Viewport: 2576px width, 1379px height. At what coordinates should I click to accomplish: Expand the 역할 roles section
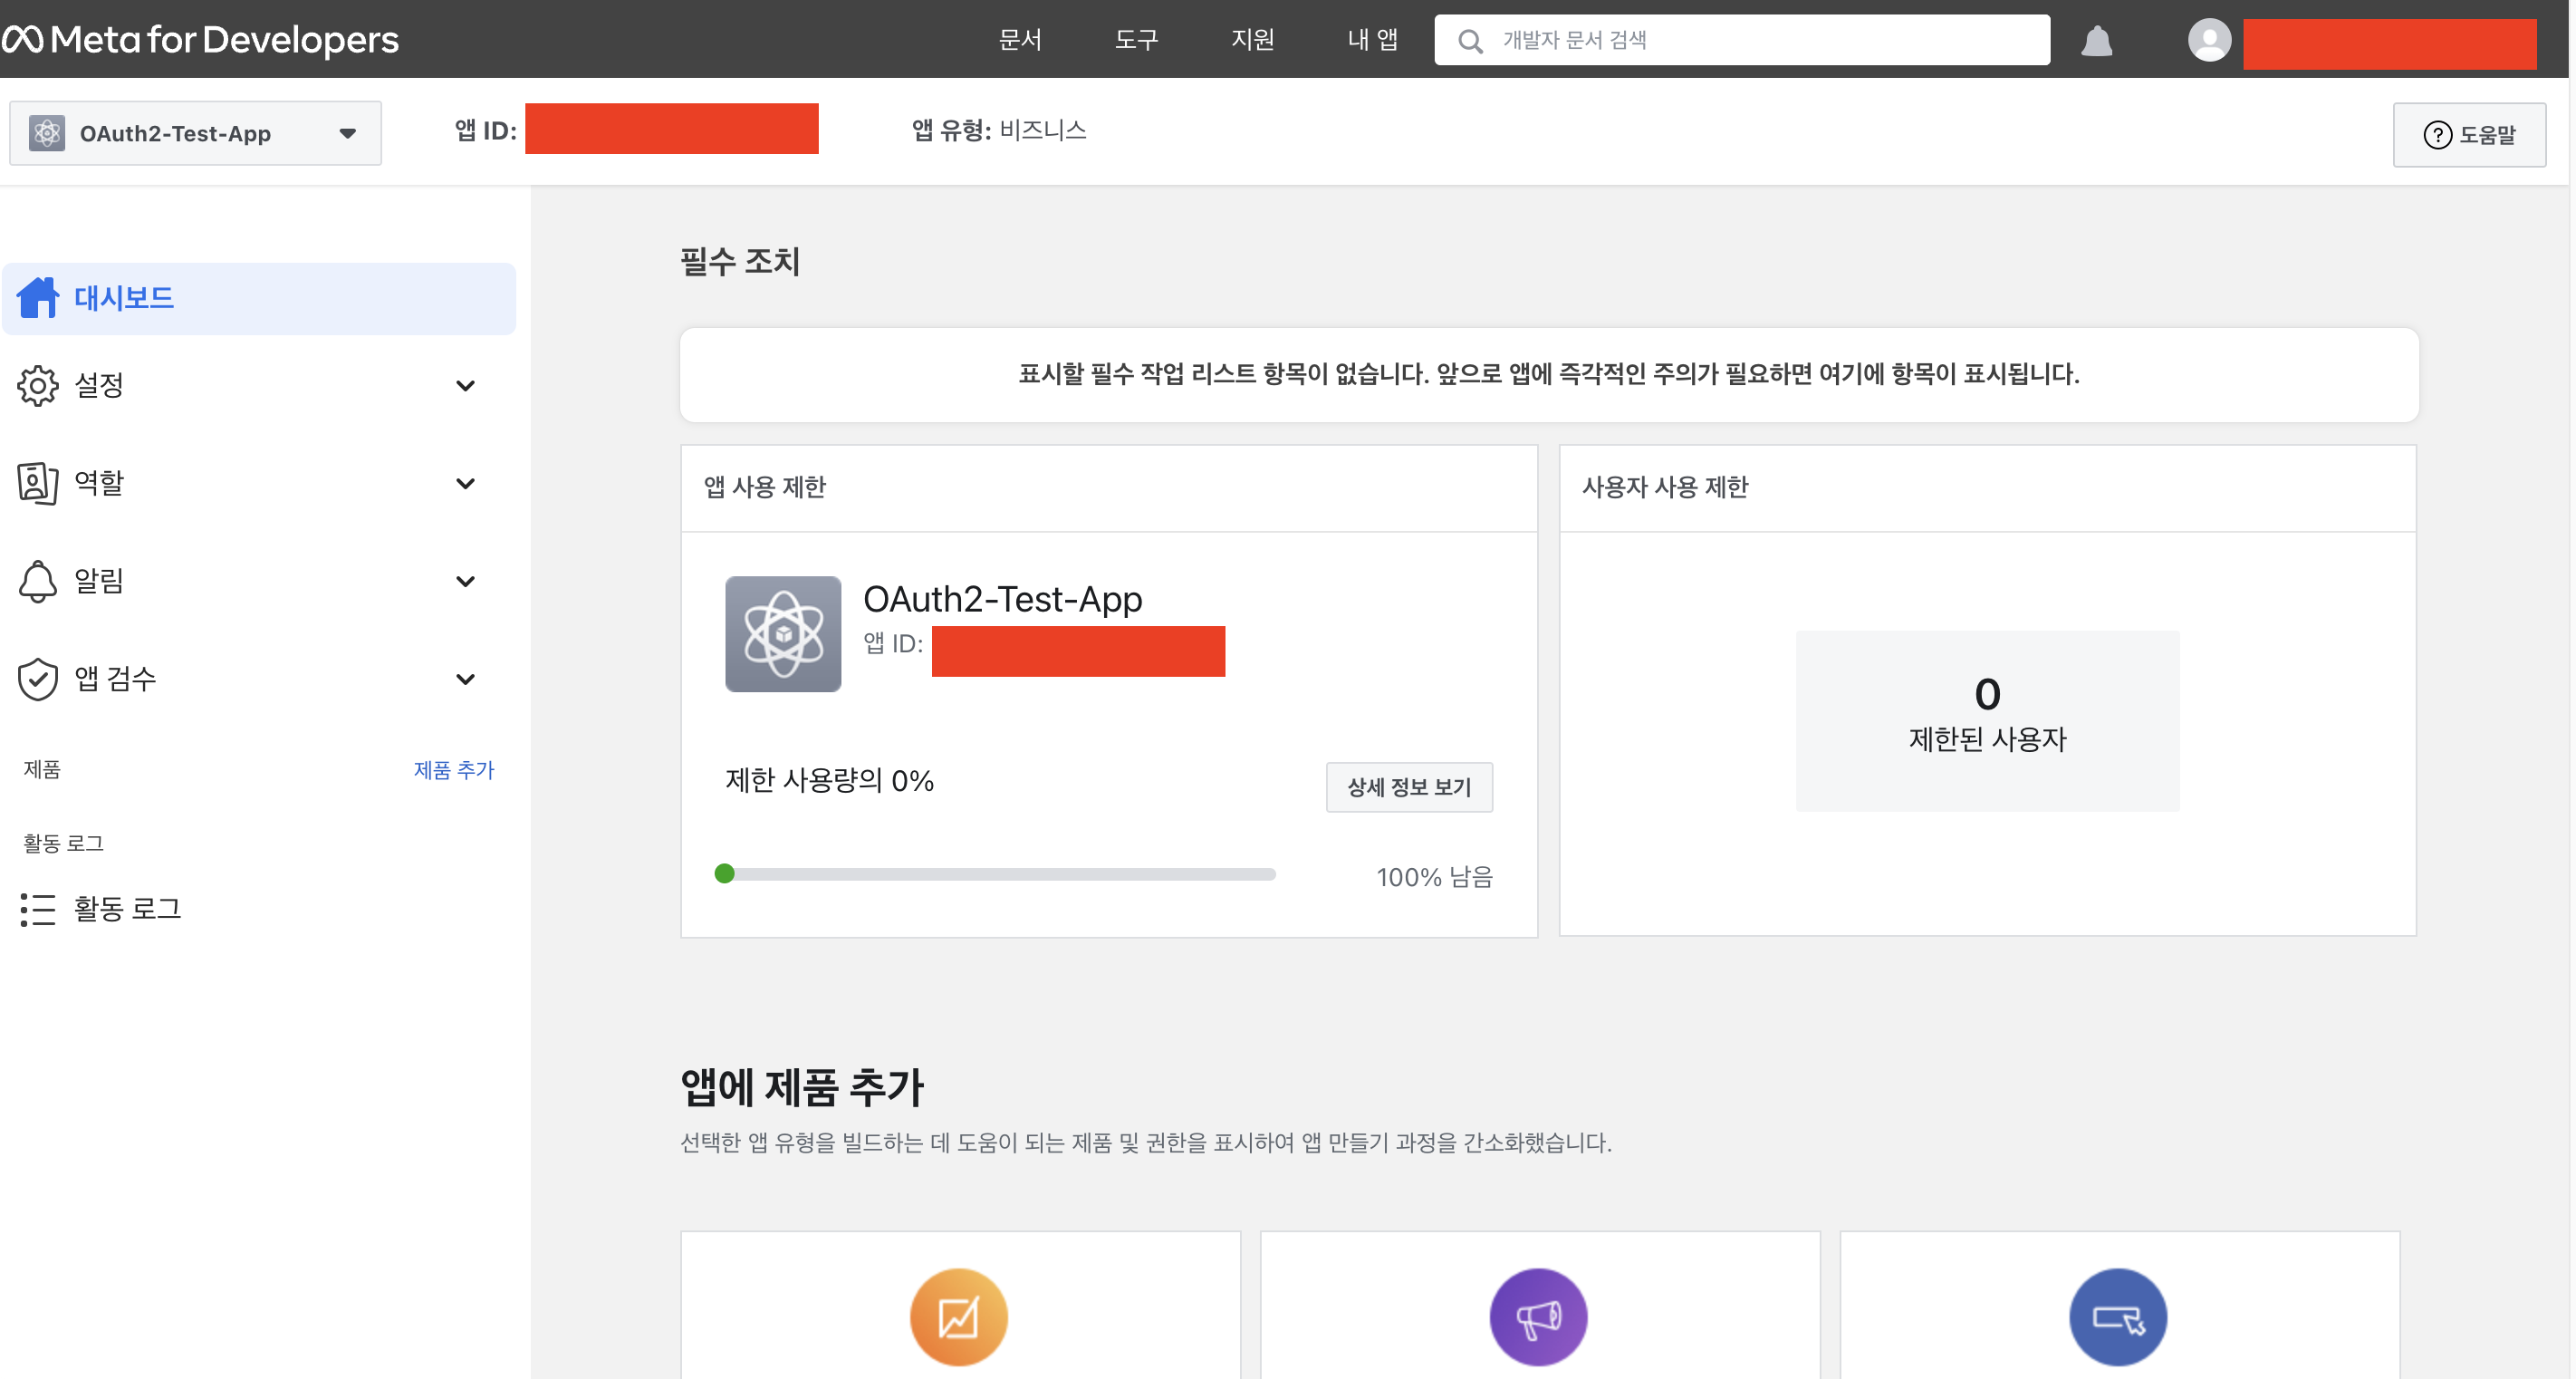coord(465,483)
